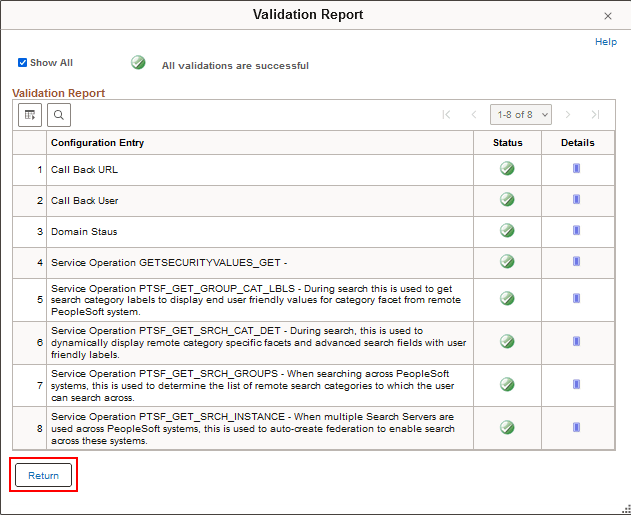Open the 1-8 of 8 rows dropdown
The width and height of the screenshot is (631, 515).
coord(521,115)
